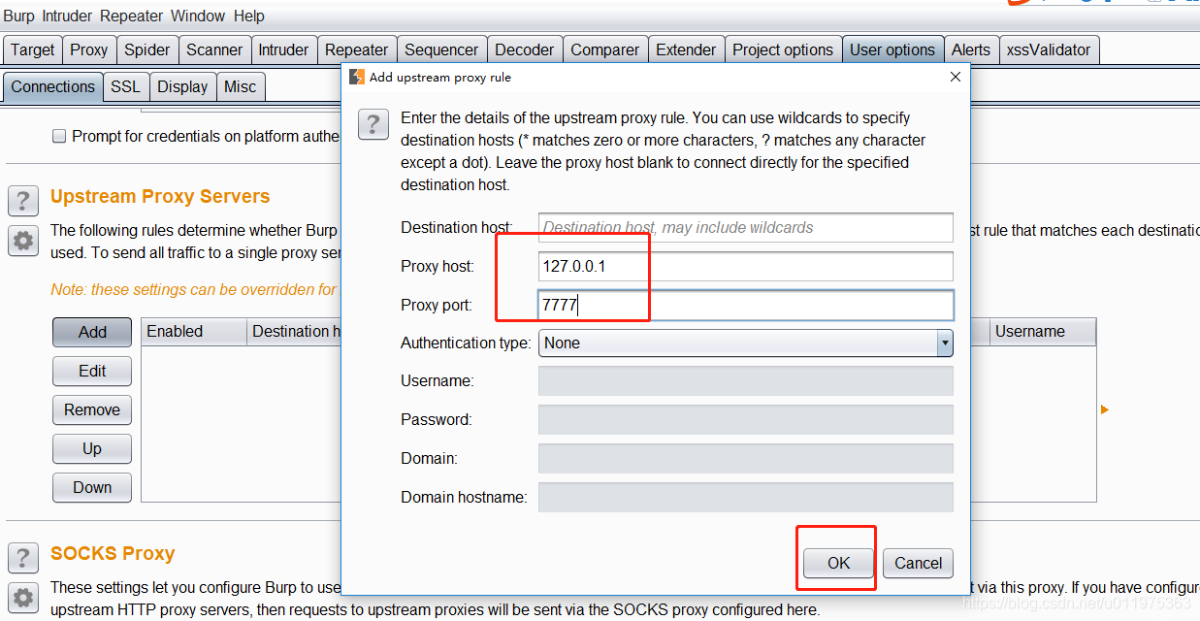Click Add in Upstream Proxy Servers
Image resolution: width=1200 pixels, height=621 pixels.
point(92,333)
